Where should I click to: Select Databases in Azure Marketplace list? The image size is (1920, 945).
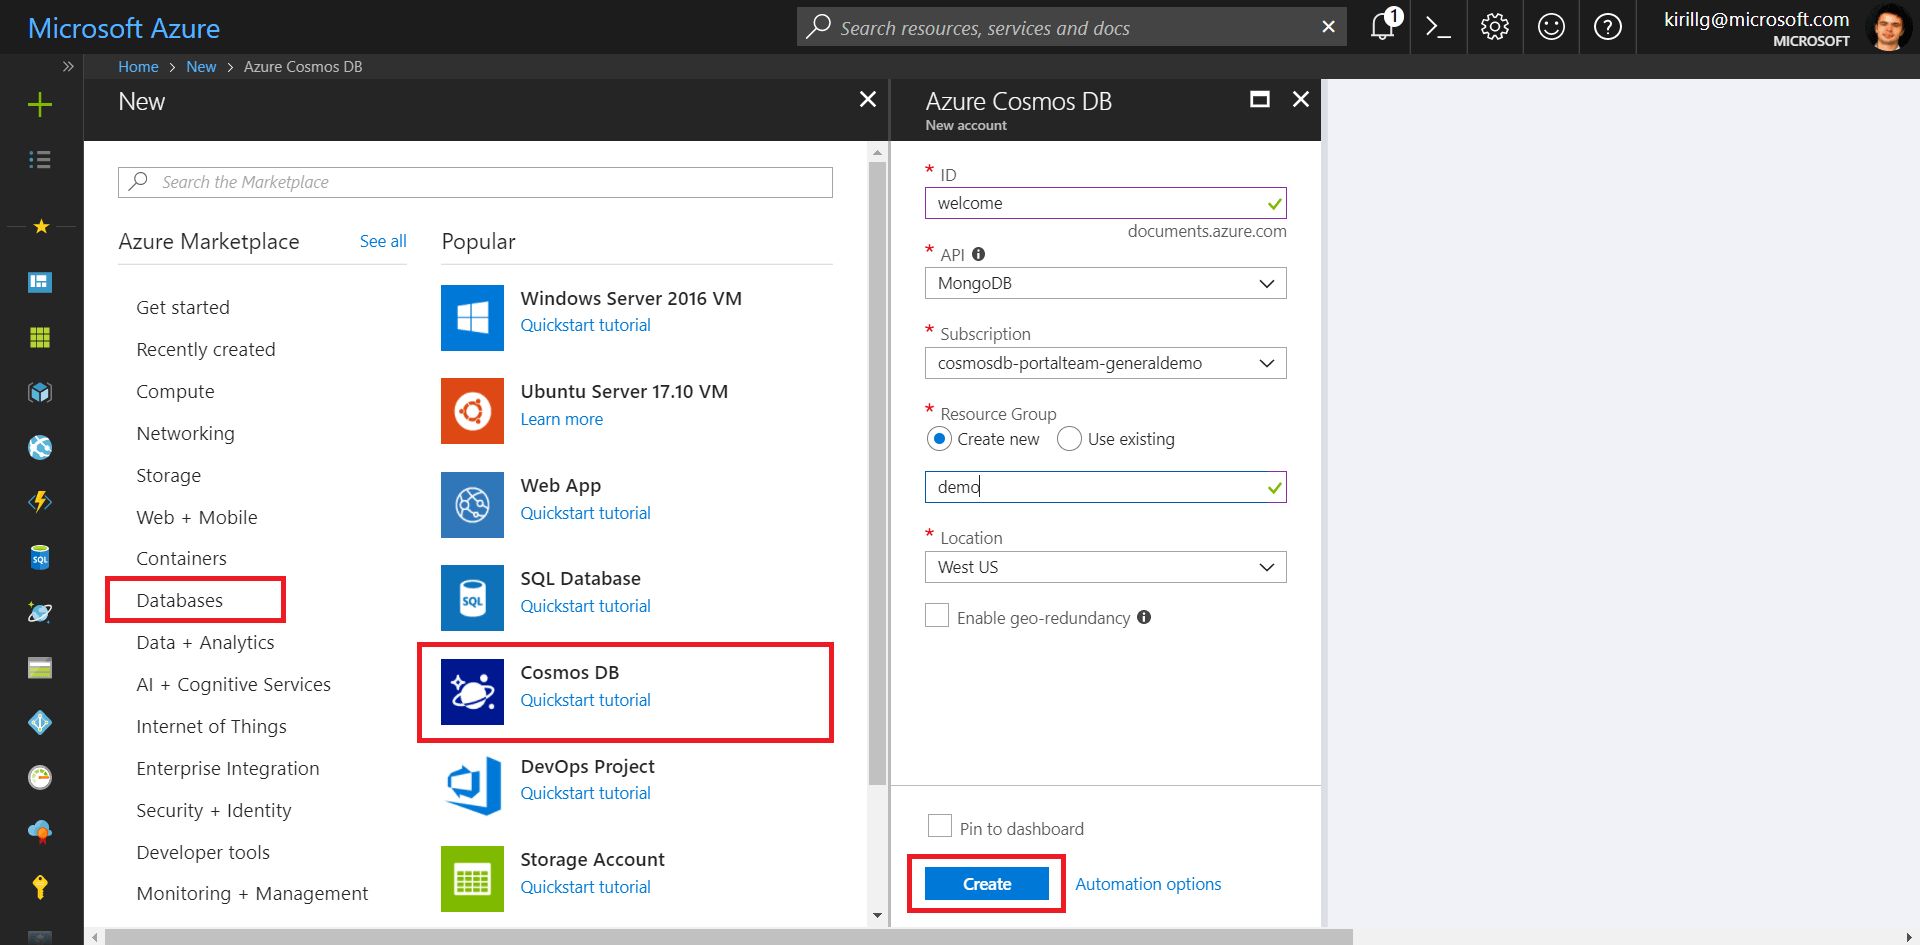[x=180, y=600]
